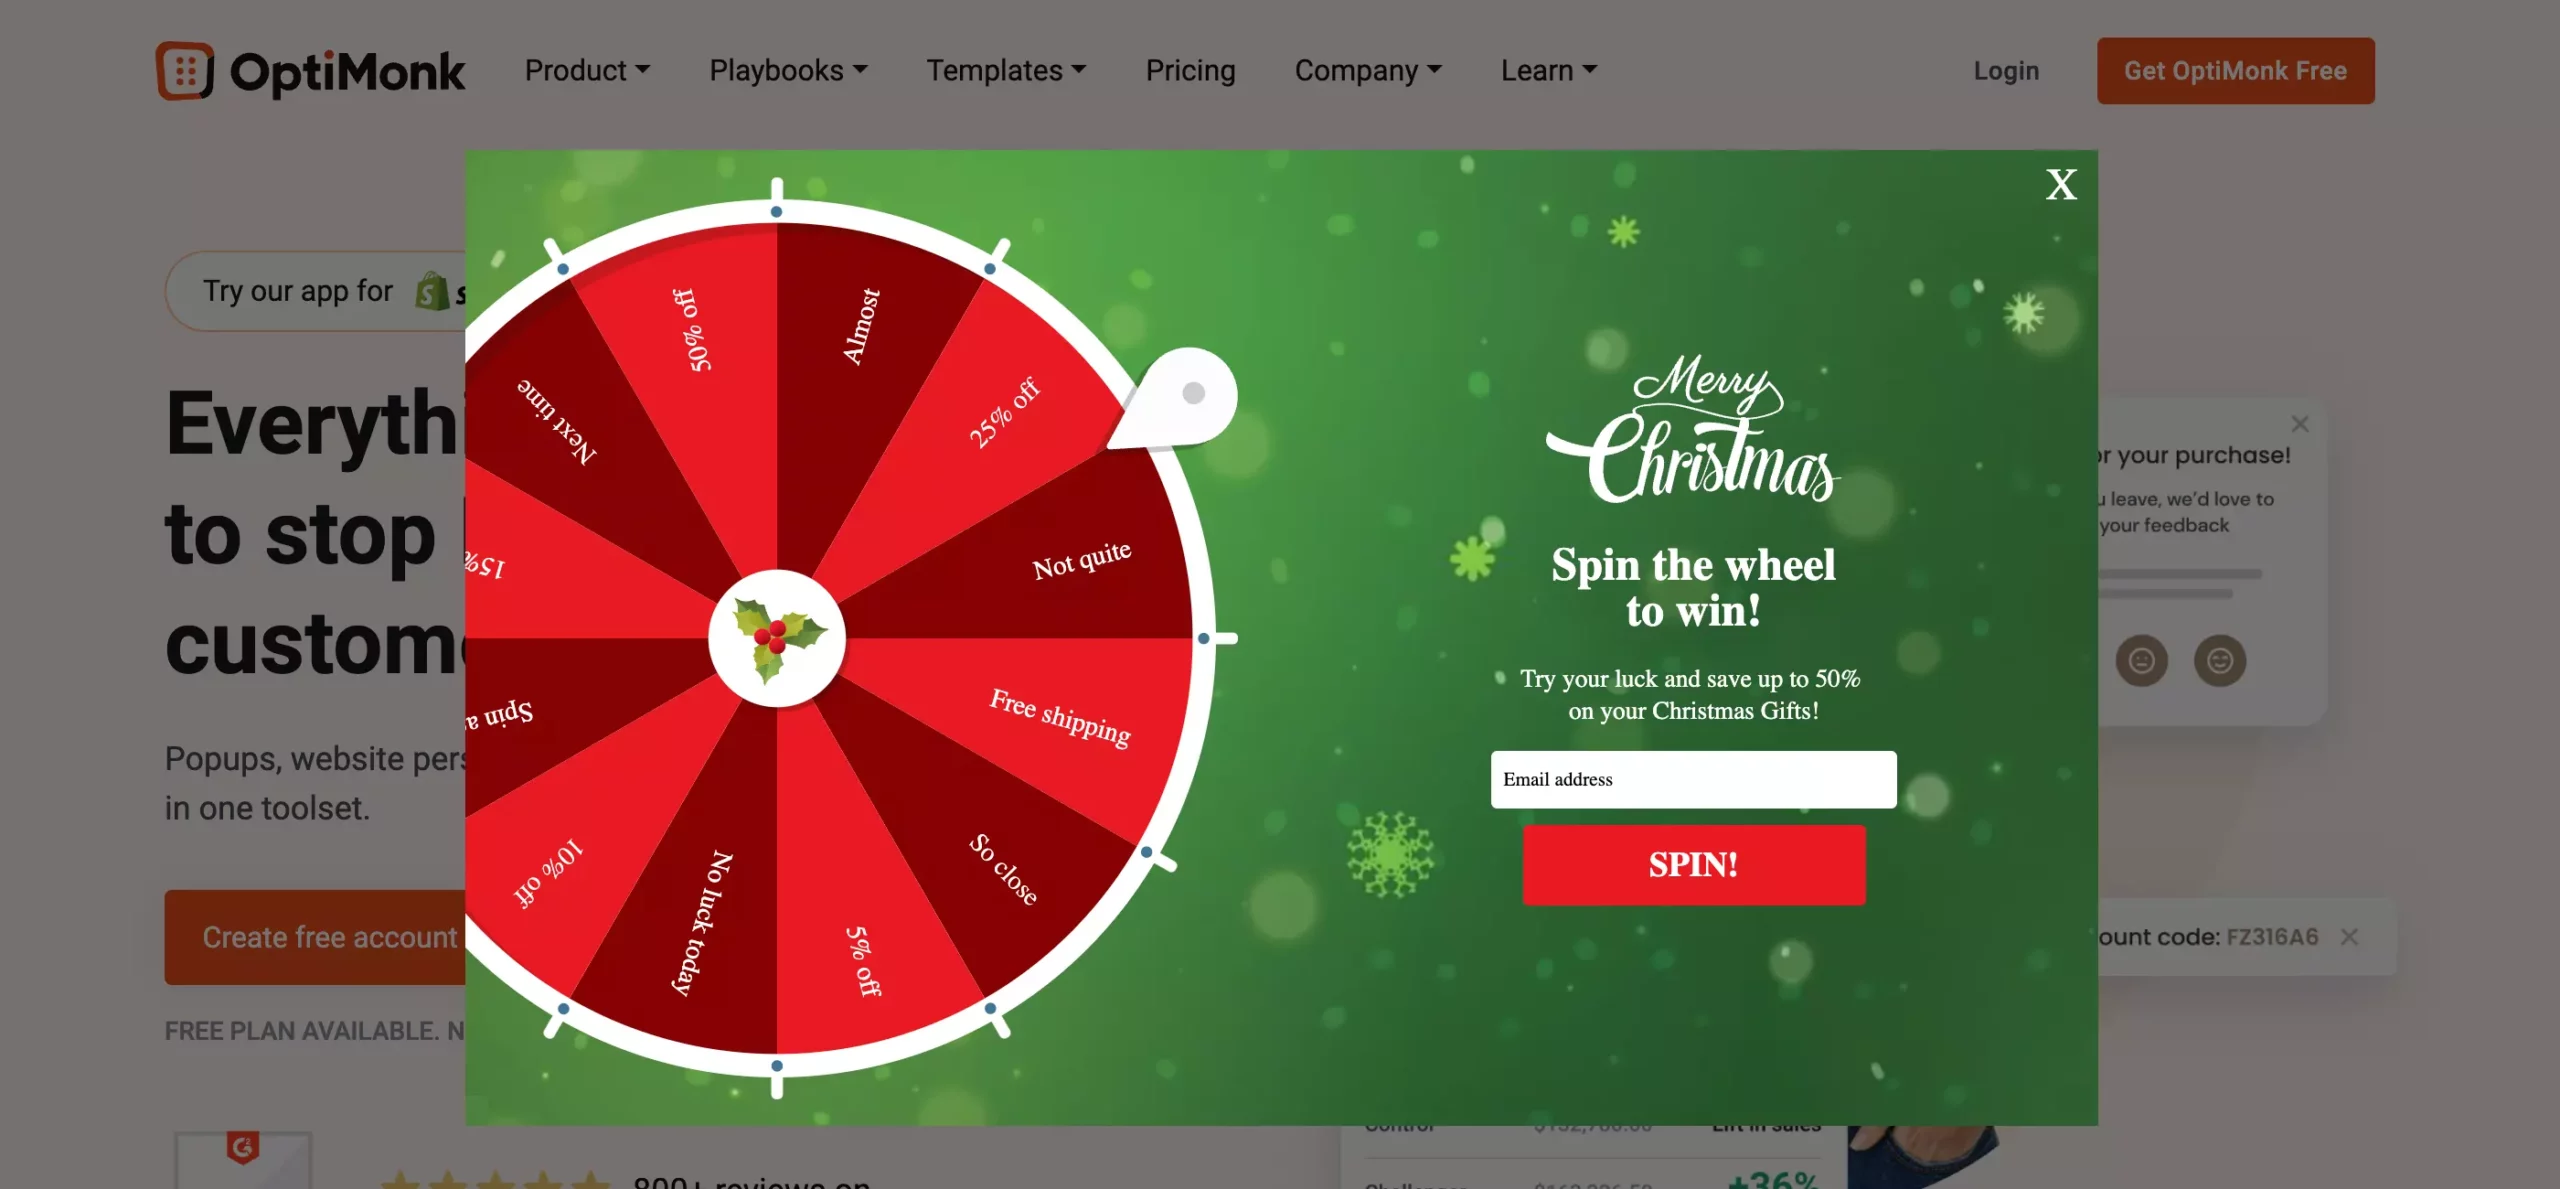Select the email address input field

coord(1693,779)
